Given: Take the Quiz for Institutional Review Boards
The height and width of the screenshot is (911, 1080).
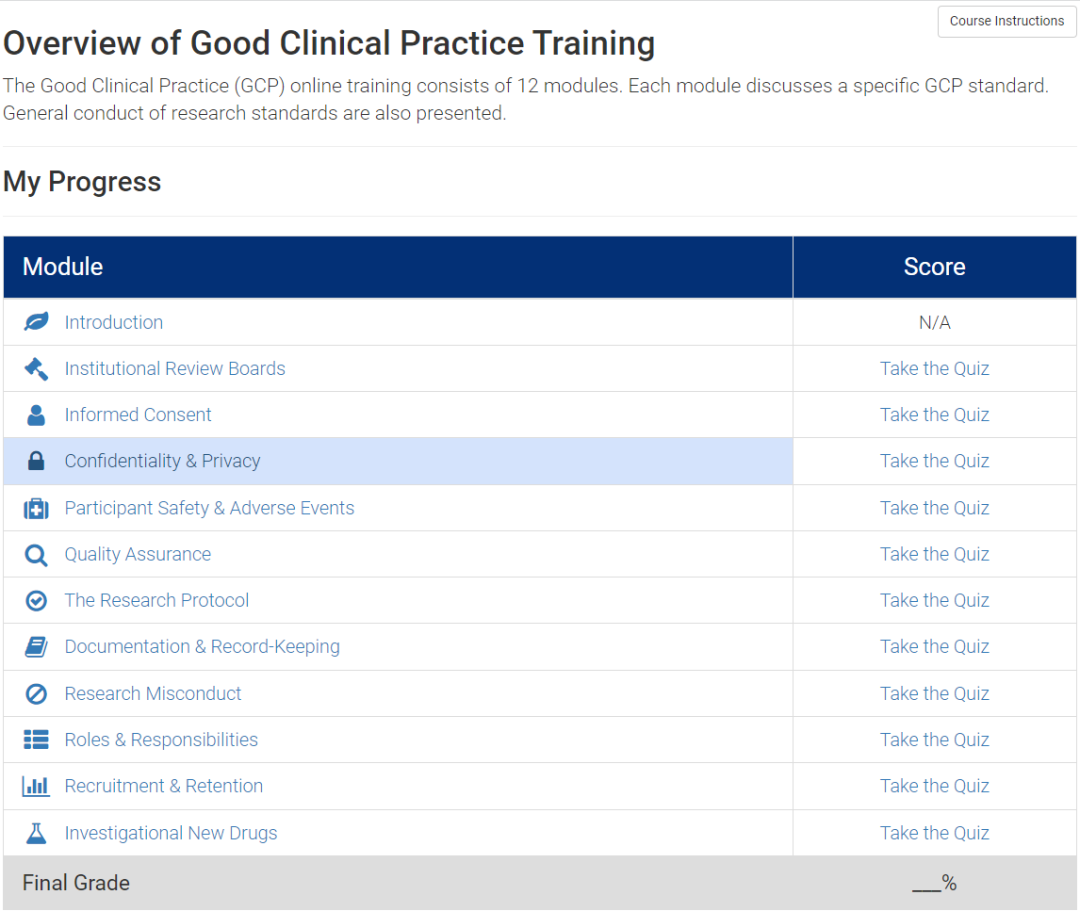Looking at the screenshot, I should [x=934, y=369].
